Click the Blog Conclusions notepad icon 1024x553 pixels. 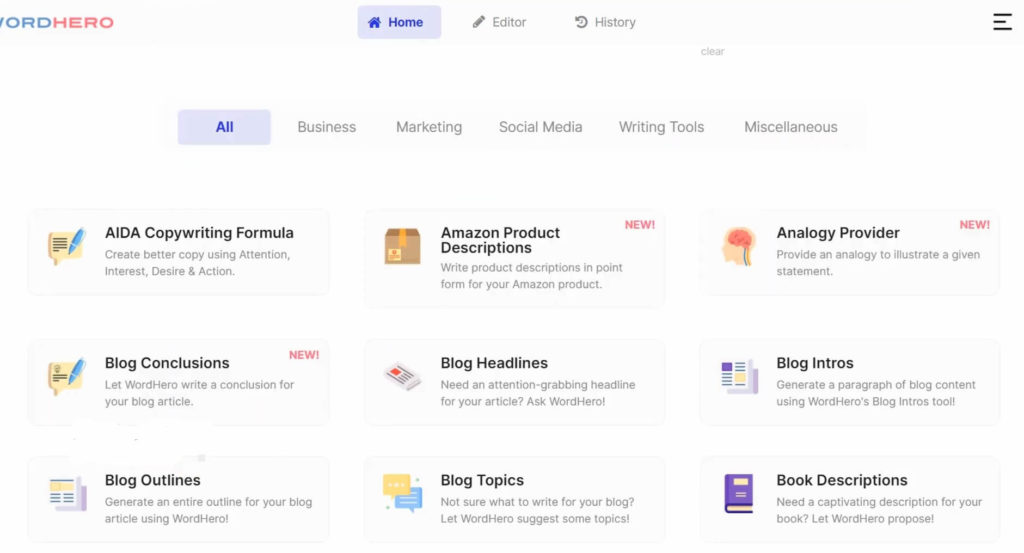point(67,376)
